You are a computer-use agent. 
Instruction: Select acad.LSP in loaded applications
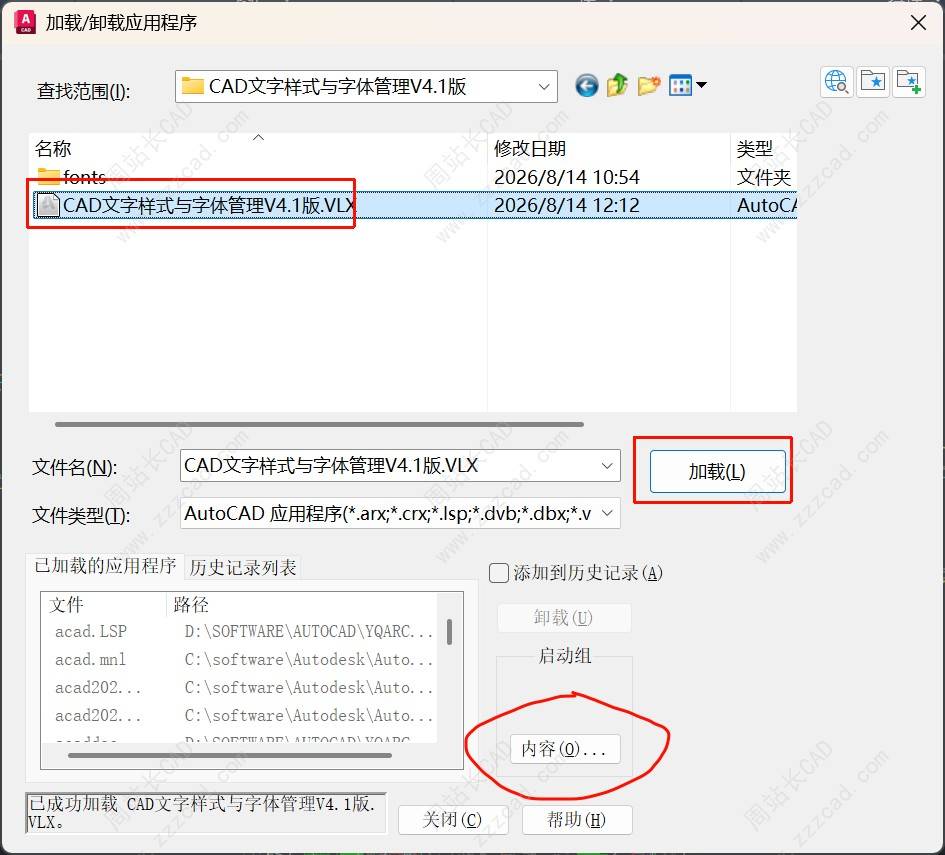pos(90,631)
